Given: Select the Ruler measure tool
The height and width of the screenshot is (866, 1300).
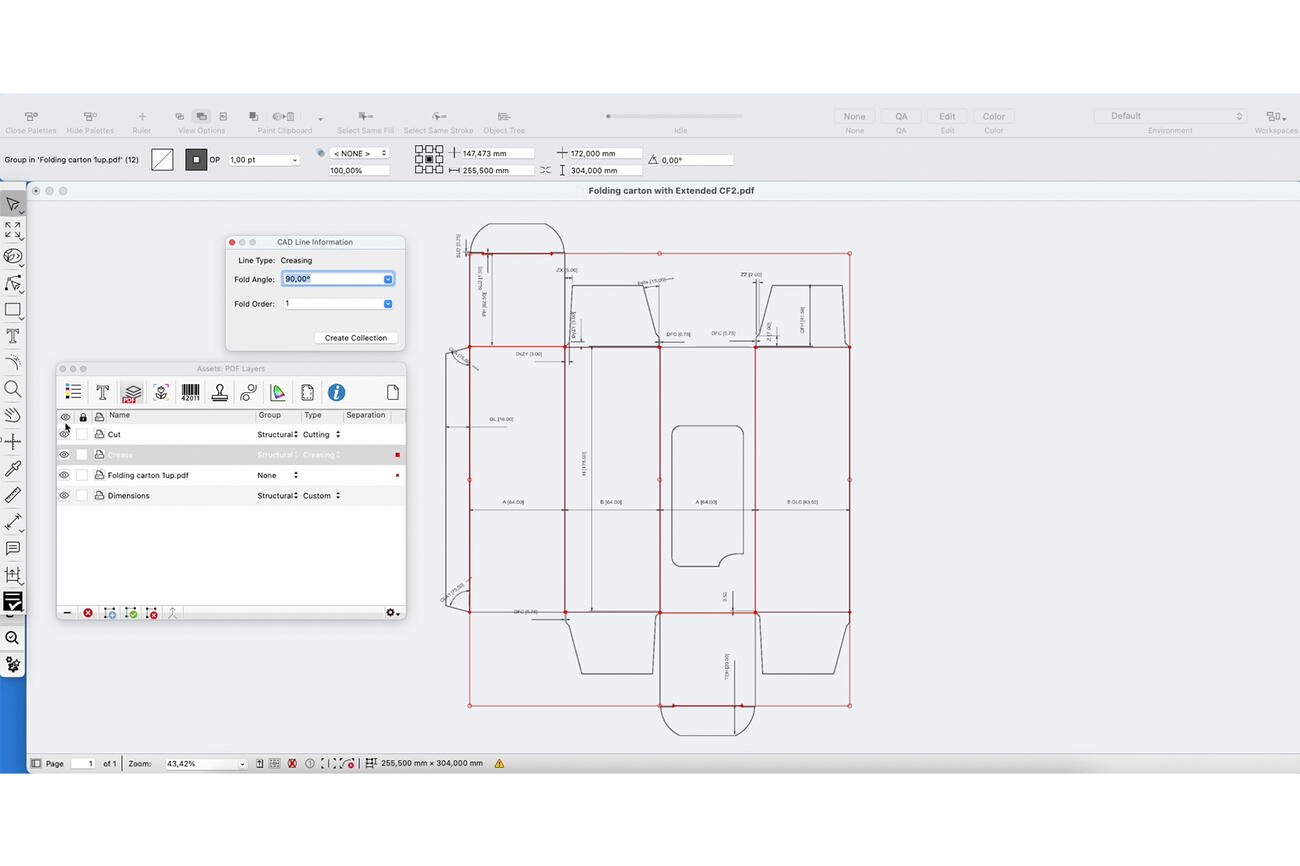Looking at the screenshot, I should [x=12, y=495].
